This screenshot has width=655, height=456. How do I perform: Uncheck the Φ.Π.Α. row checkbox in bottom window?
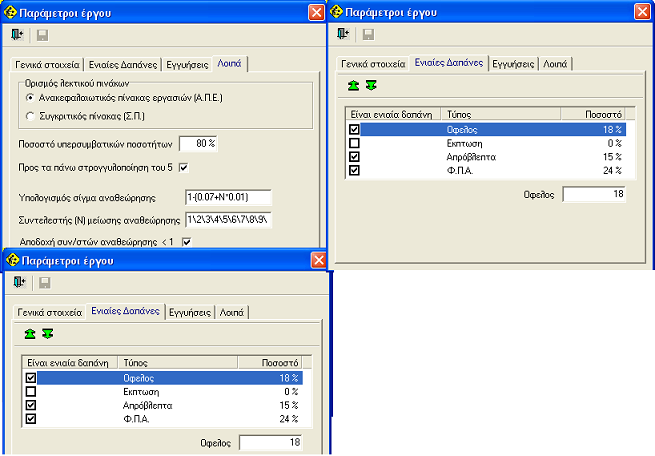29,419
